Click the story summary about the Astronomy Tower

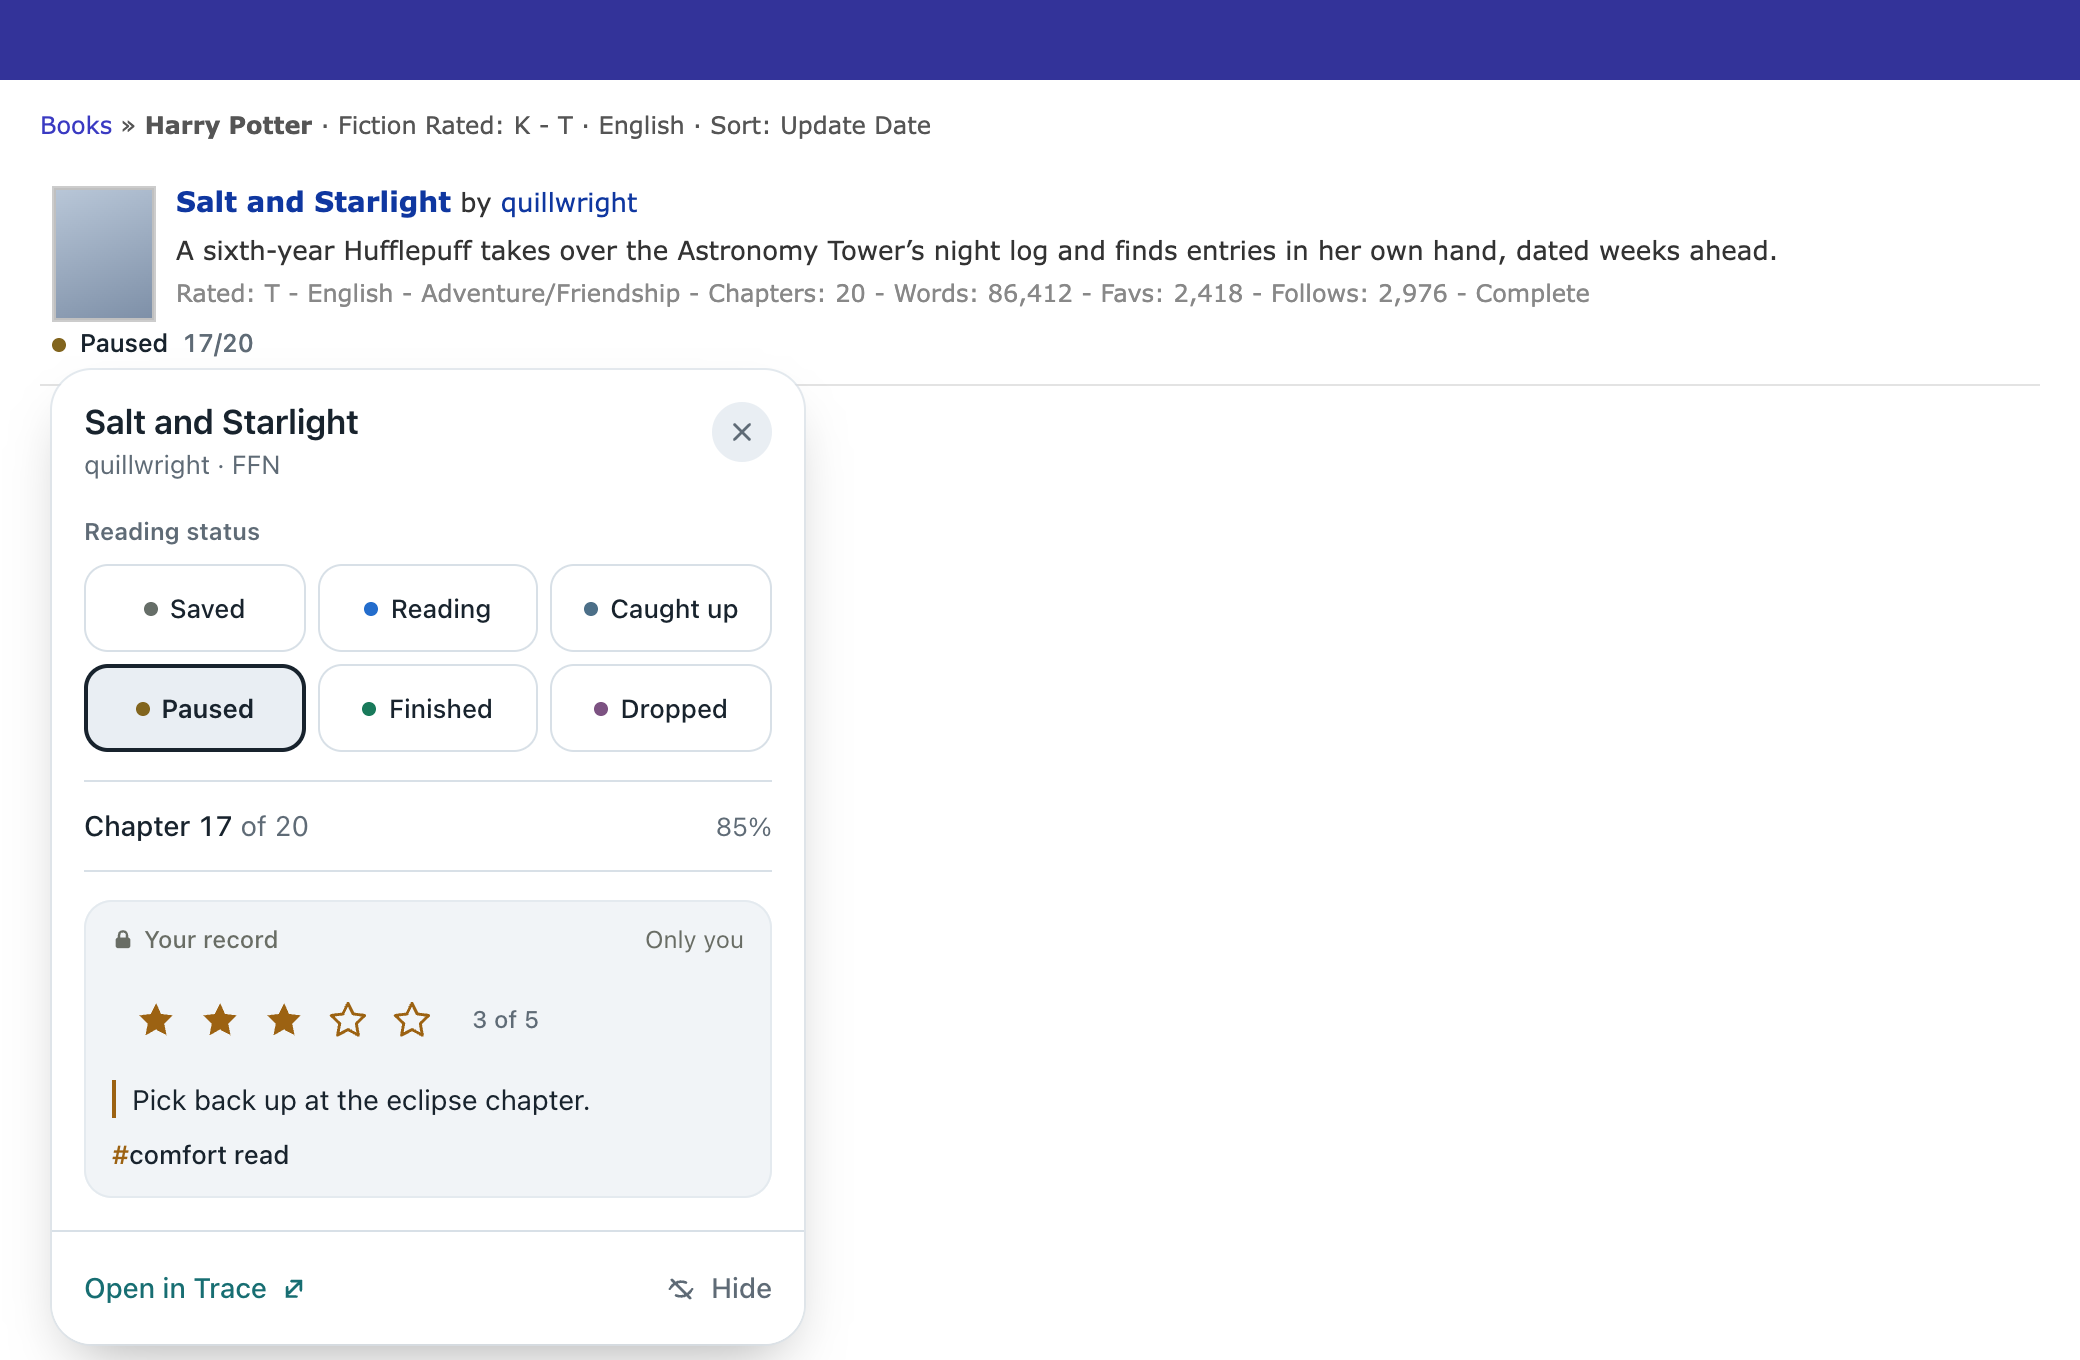pyautogui.click(x=976, y=250)
